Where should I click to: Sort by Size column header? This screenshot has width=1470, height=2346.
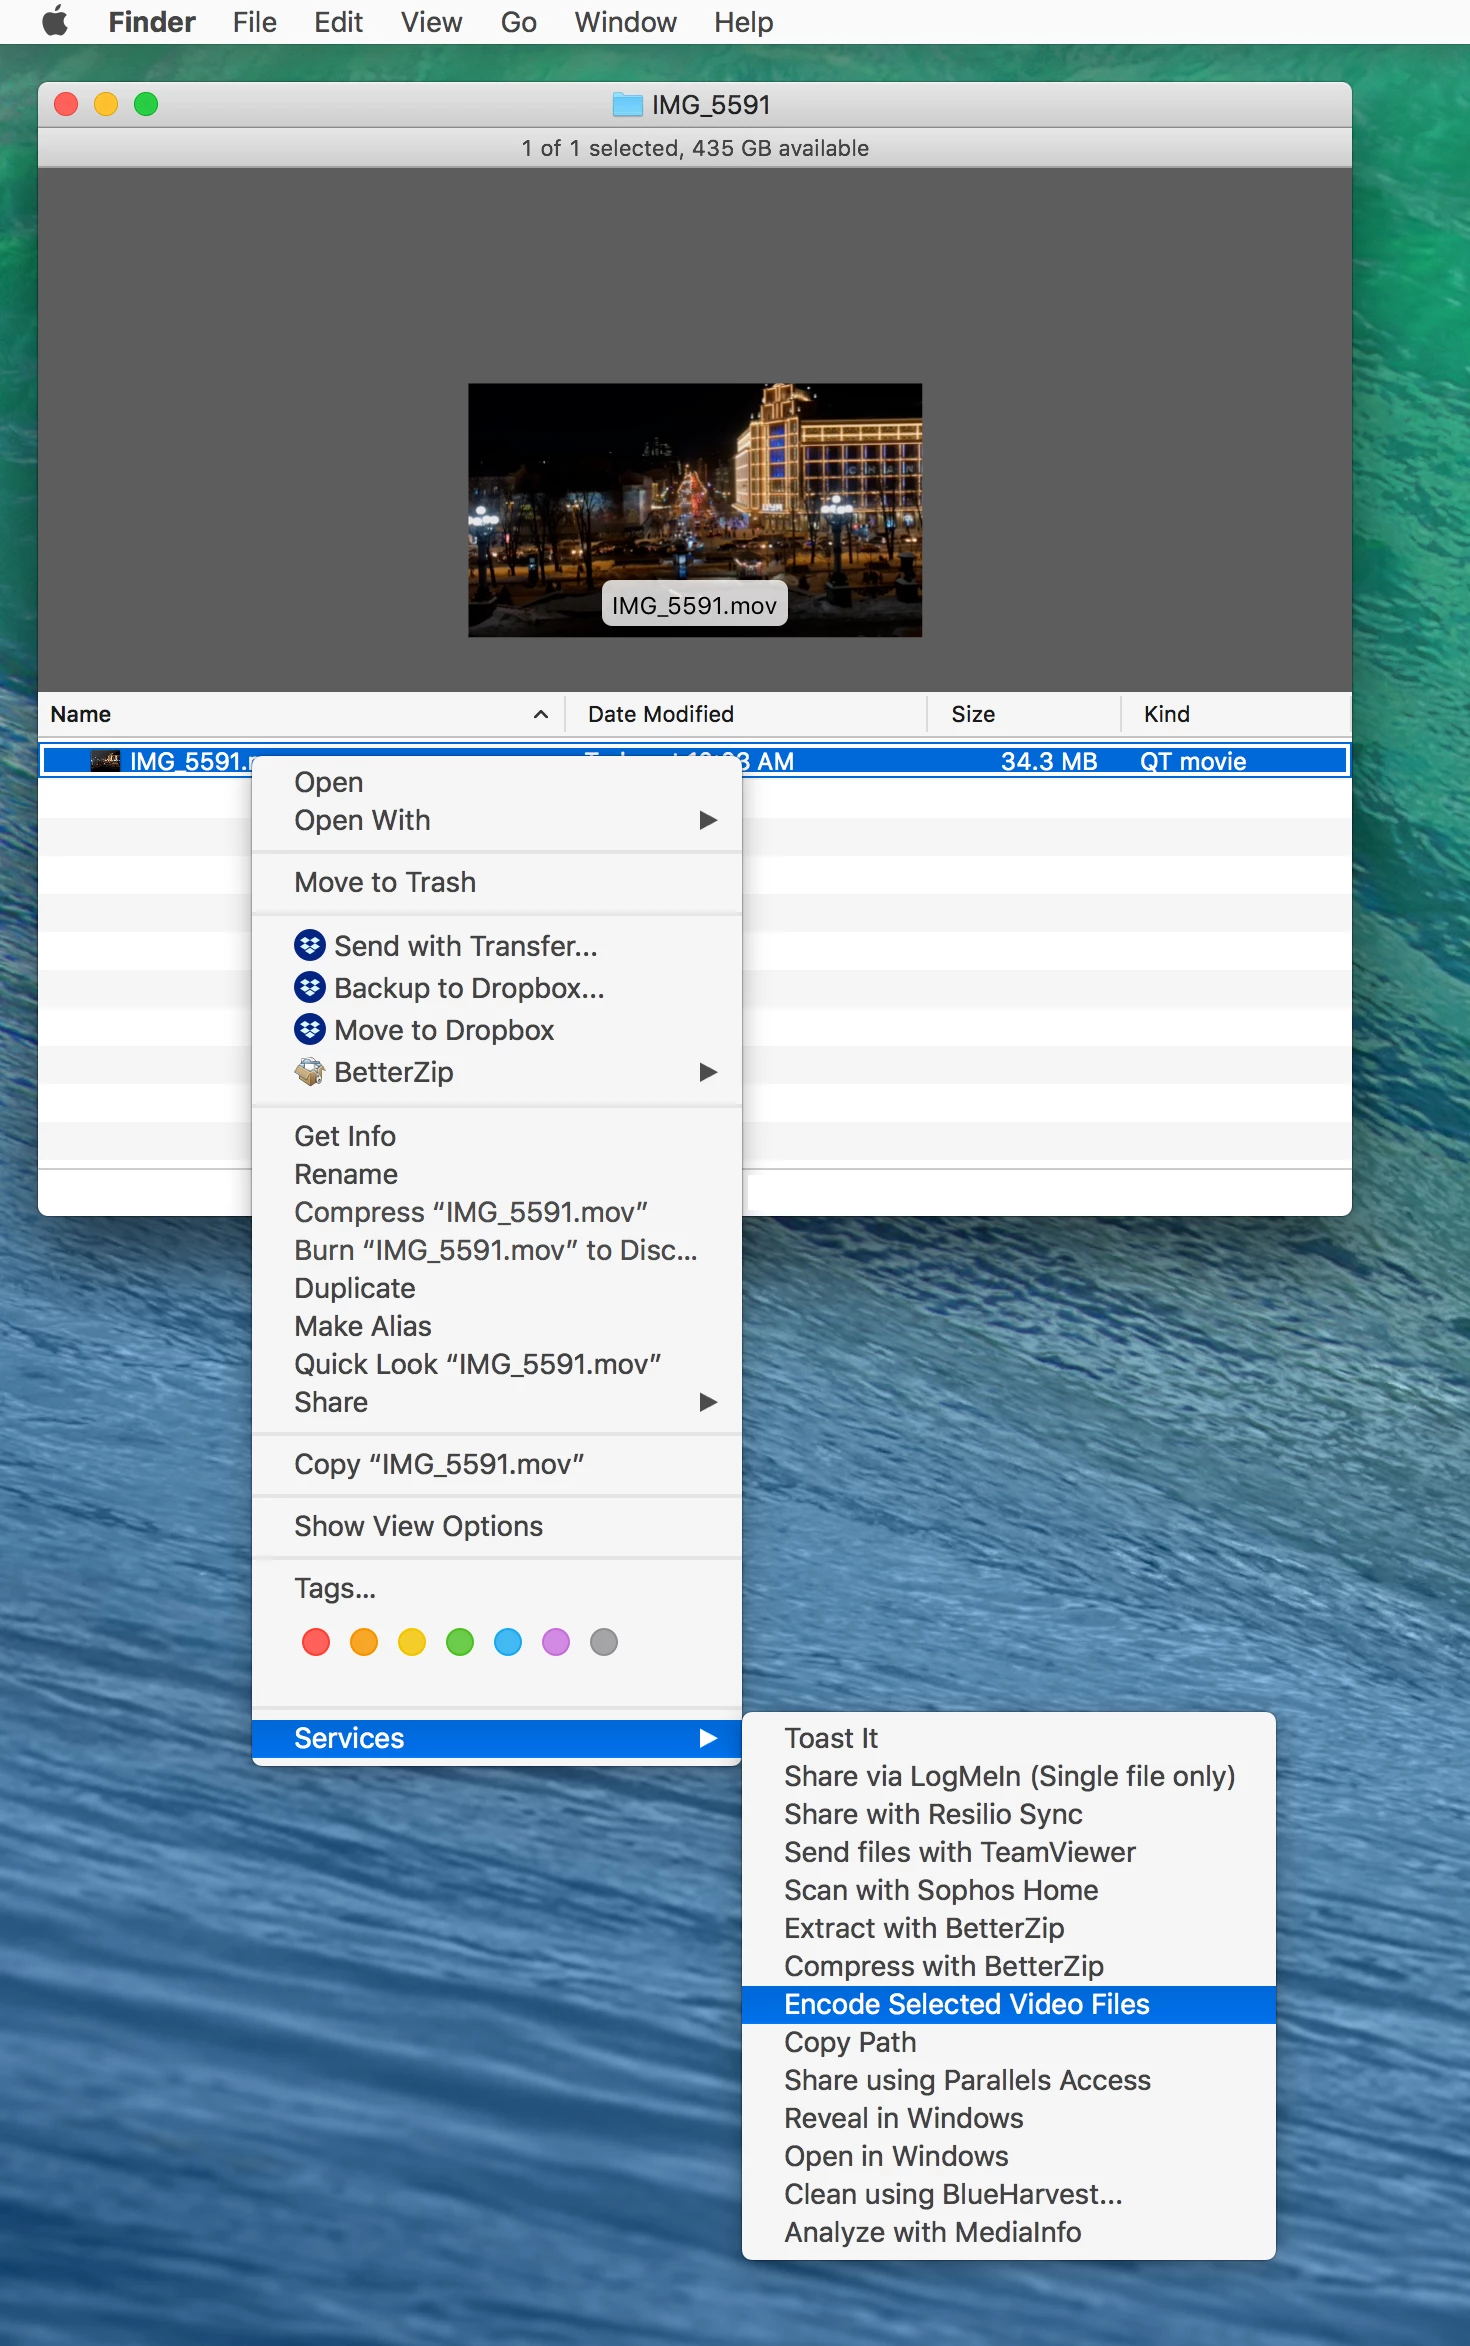coord(1023,714)
